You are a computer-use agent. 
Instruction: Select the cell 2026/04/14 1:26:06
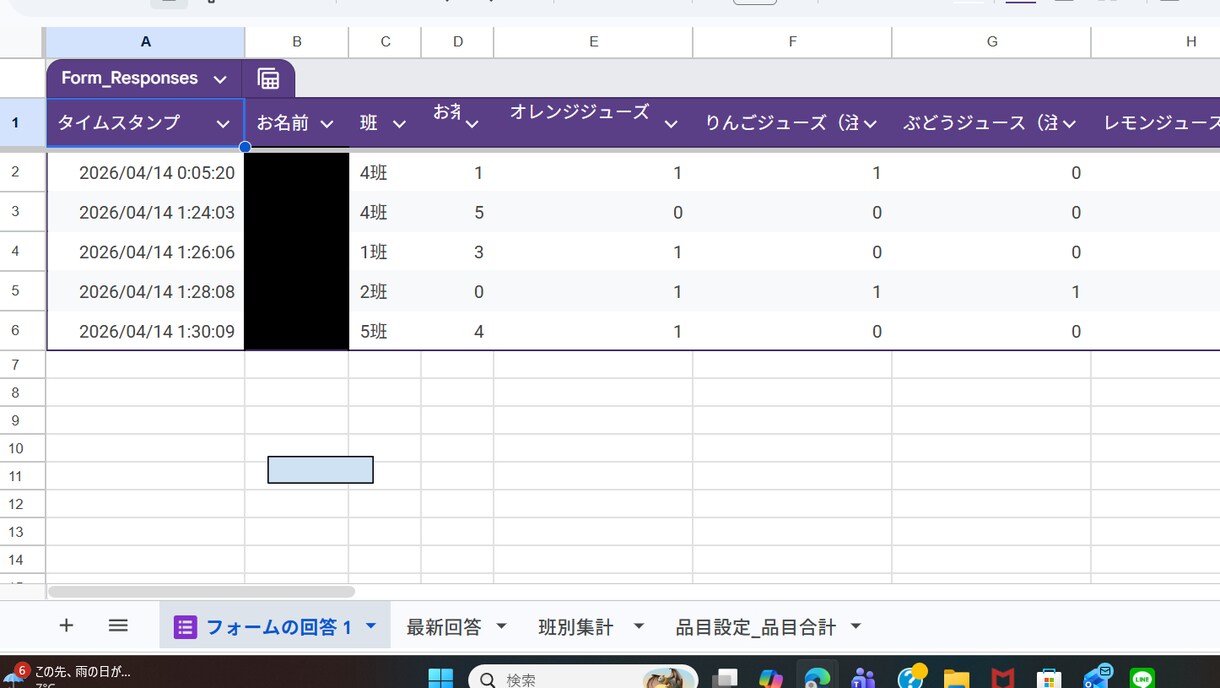pos(146,252)
